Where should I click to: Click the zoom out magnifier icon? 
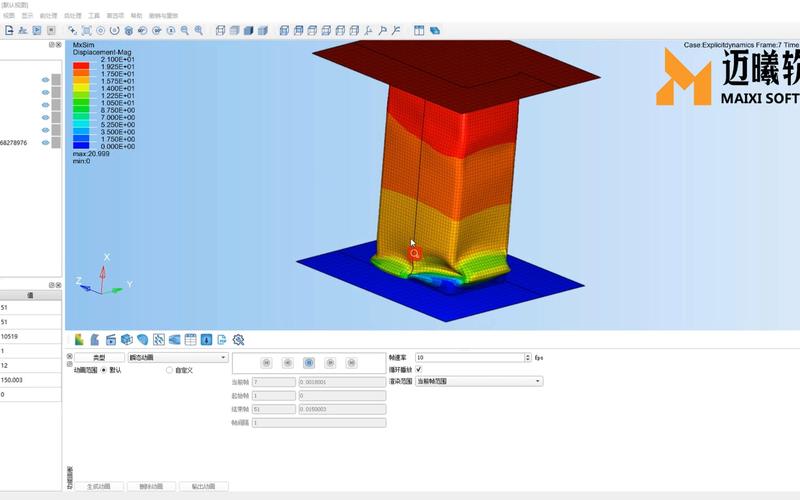pos(185,31)
